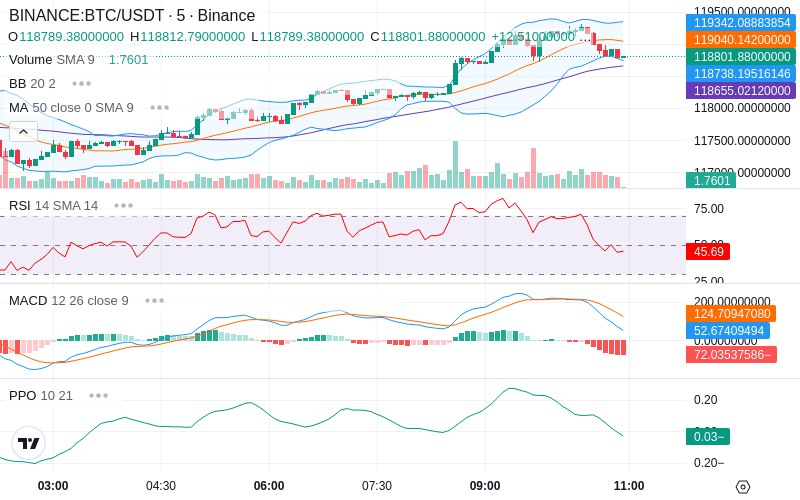Image resolution: width=800 pixels, height=500 pixels.
Task: Click the orange MACD signal label 124.70947080
Action: 731,313
